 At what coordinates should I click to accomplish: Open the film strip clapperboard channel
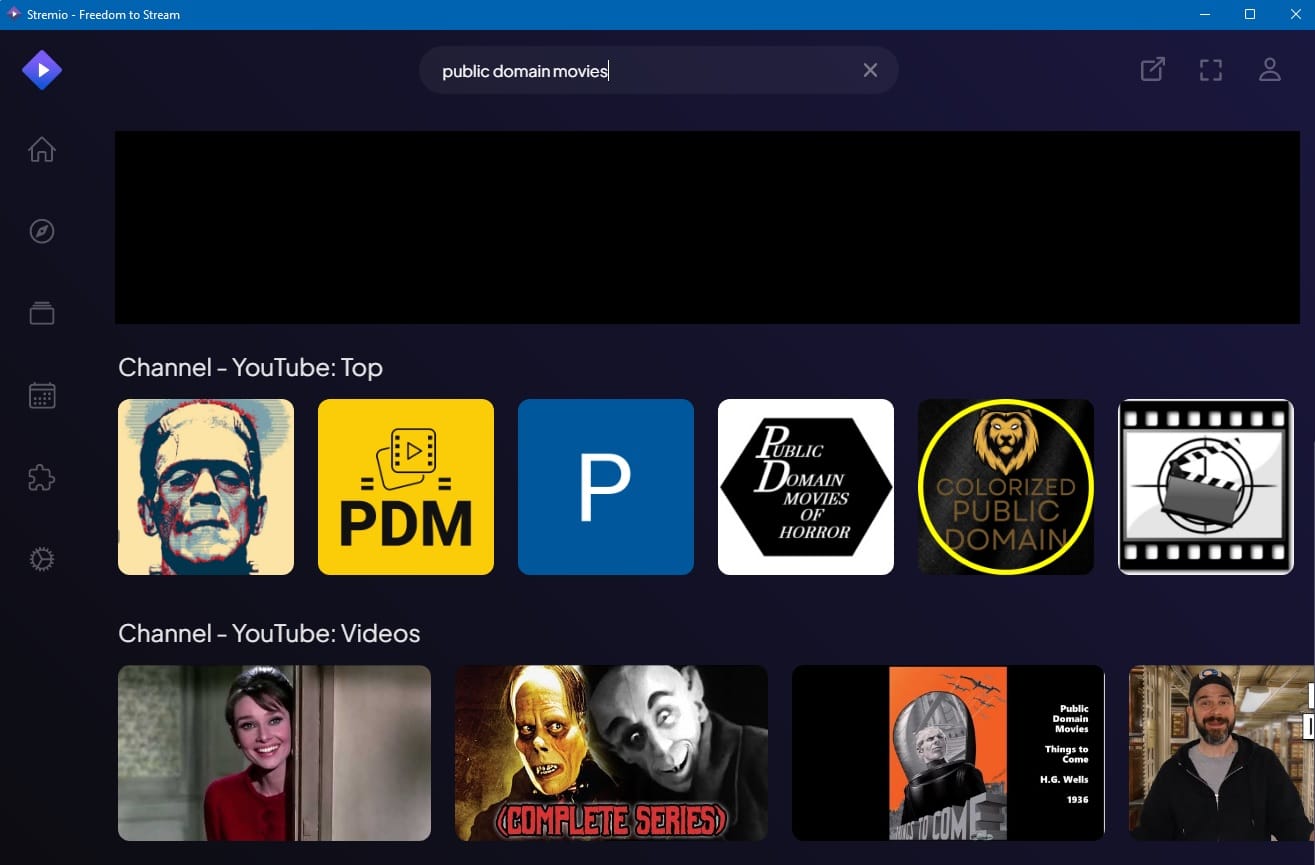point(1206,487)
